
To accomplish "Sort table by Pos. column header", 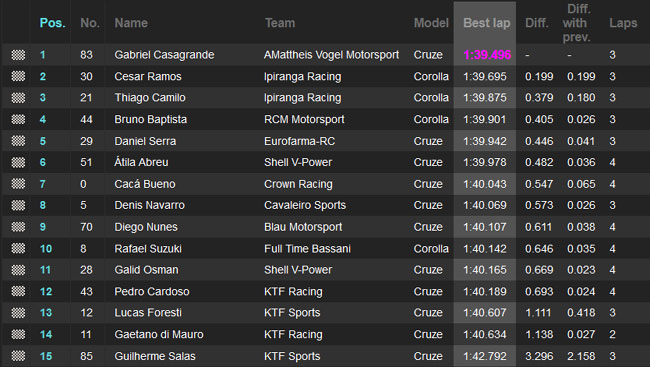I will (52, 23).
